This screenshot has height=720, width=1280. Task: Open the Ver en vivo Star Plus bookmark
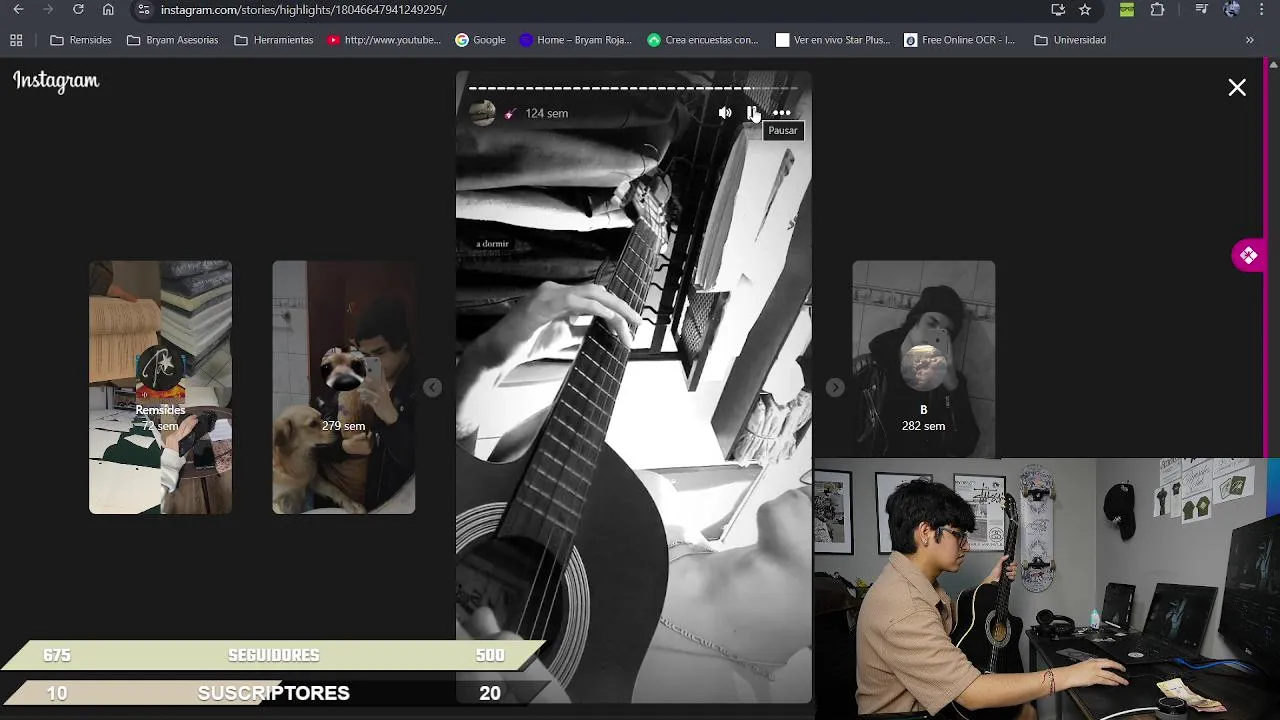point(833,40)
